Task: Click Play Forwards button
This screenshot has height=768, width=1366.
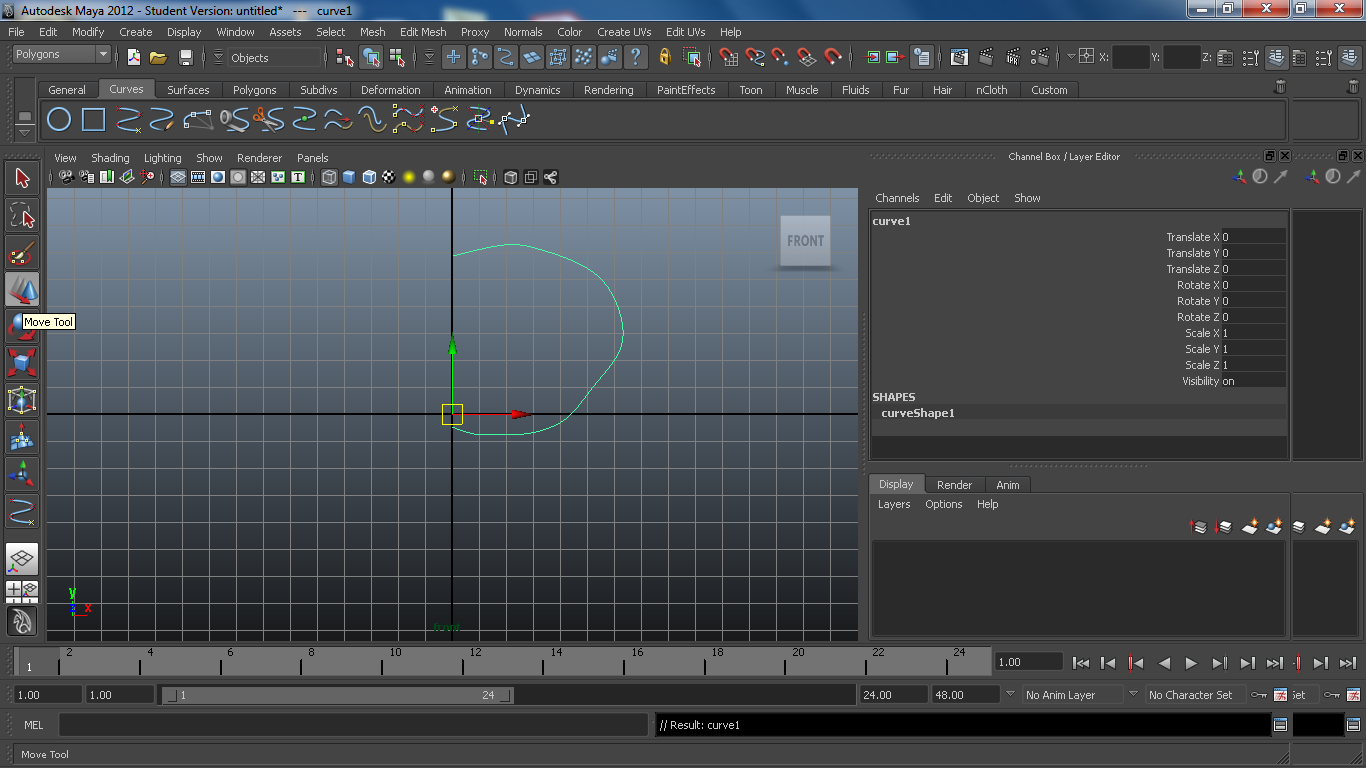Action: click(1191, 662)
